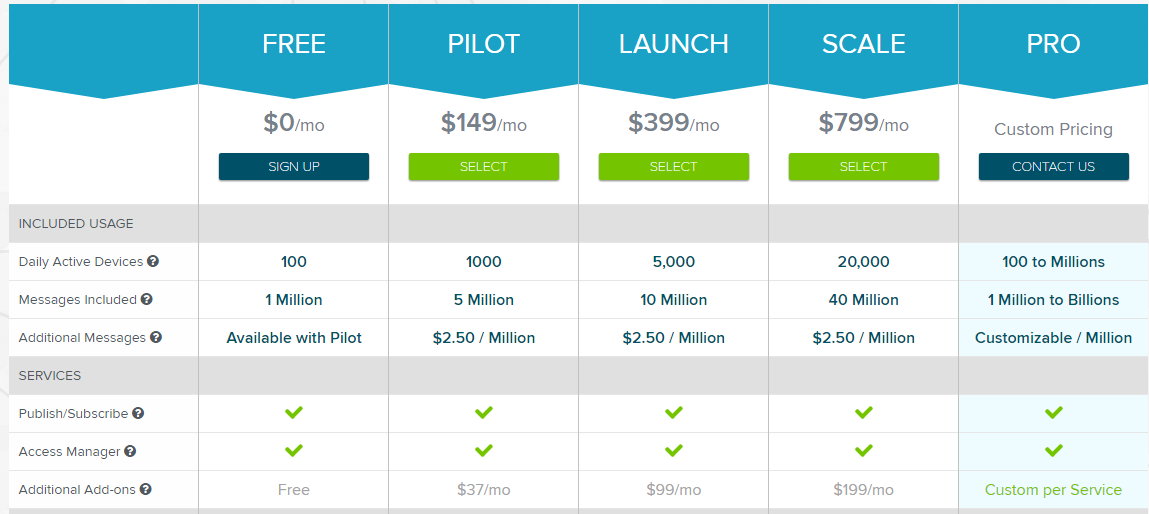Click Publish/Subscribe checkmark in FREE column

tap(294, 413)
